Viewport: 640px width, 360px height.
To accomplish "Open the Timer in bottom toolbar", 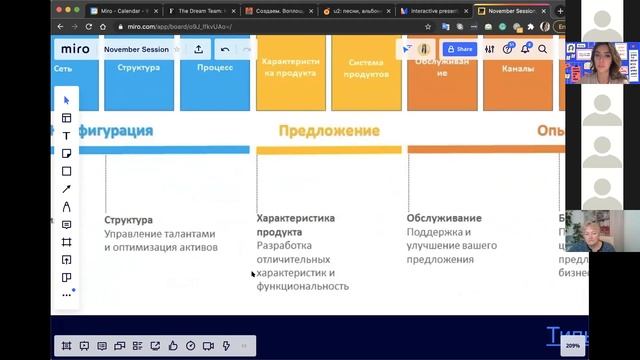I will pos(191,346).
